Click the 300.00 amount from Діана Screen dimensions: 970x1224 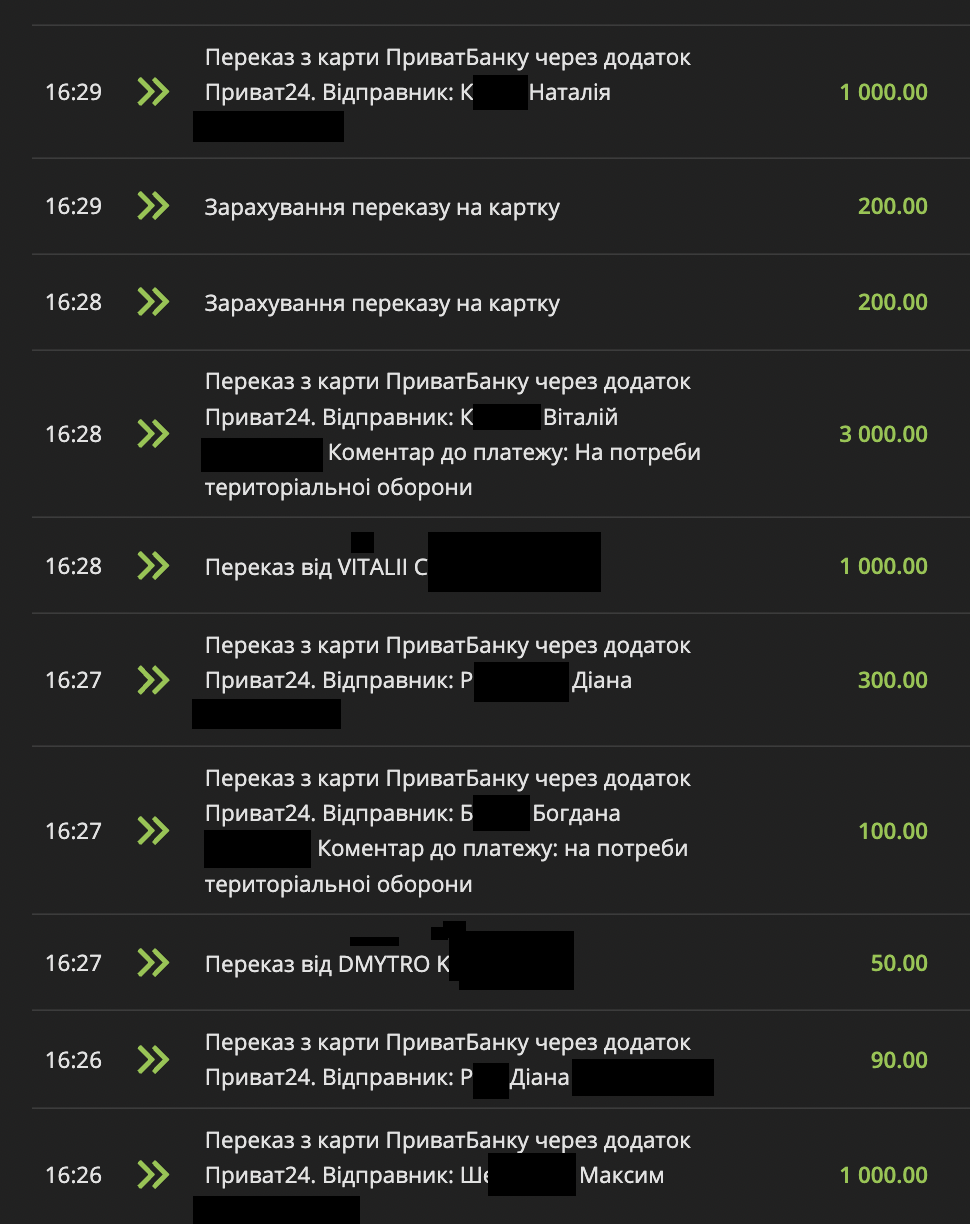[x=892, y=680]
